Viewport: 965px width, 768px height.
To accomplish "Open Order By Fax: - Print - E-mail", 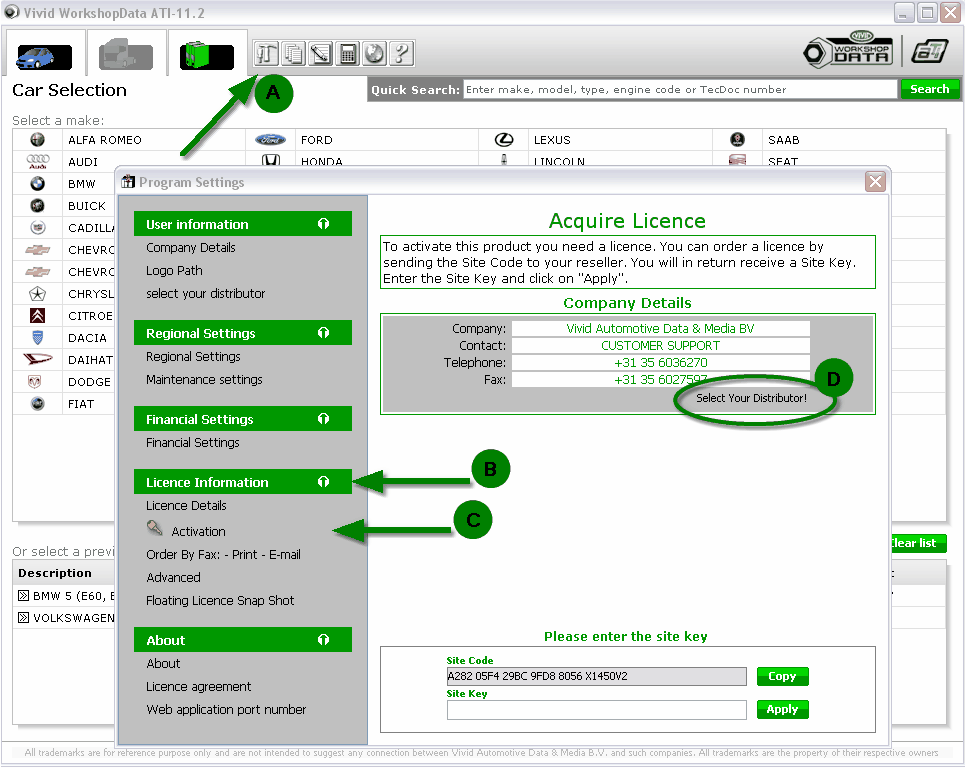I will [223, 554].
